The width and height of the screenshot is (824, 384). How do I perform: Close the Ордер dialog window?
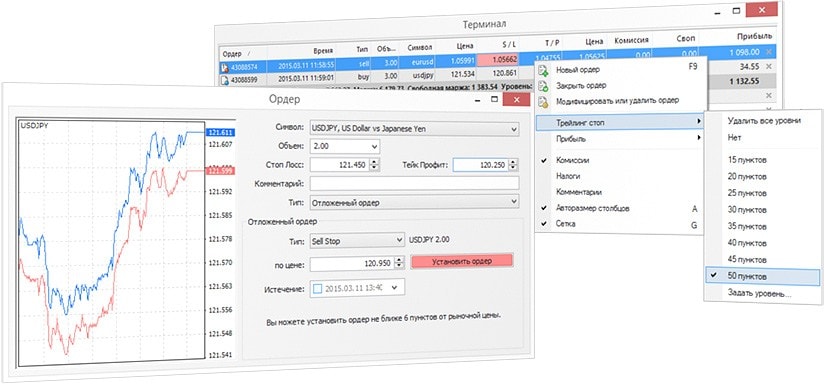point(516,99)
